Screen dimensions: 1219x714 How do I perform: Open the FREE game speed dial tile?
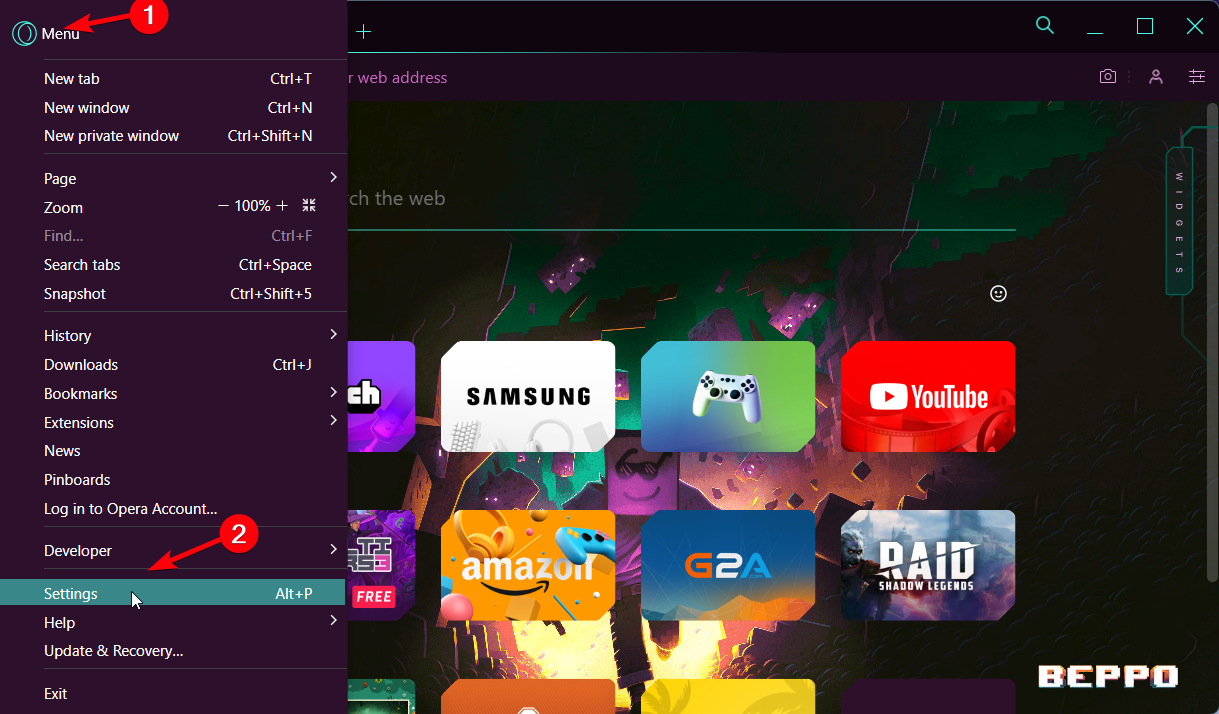point(381,566)
